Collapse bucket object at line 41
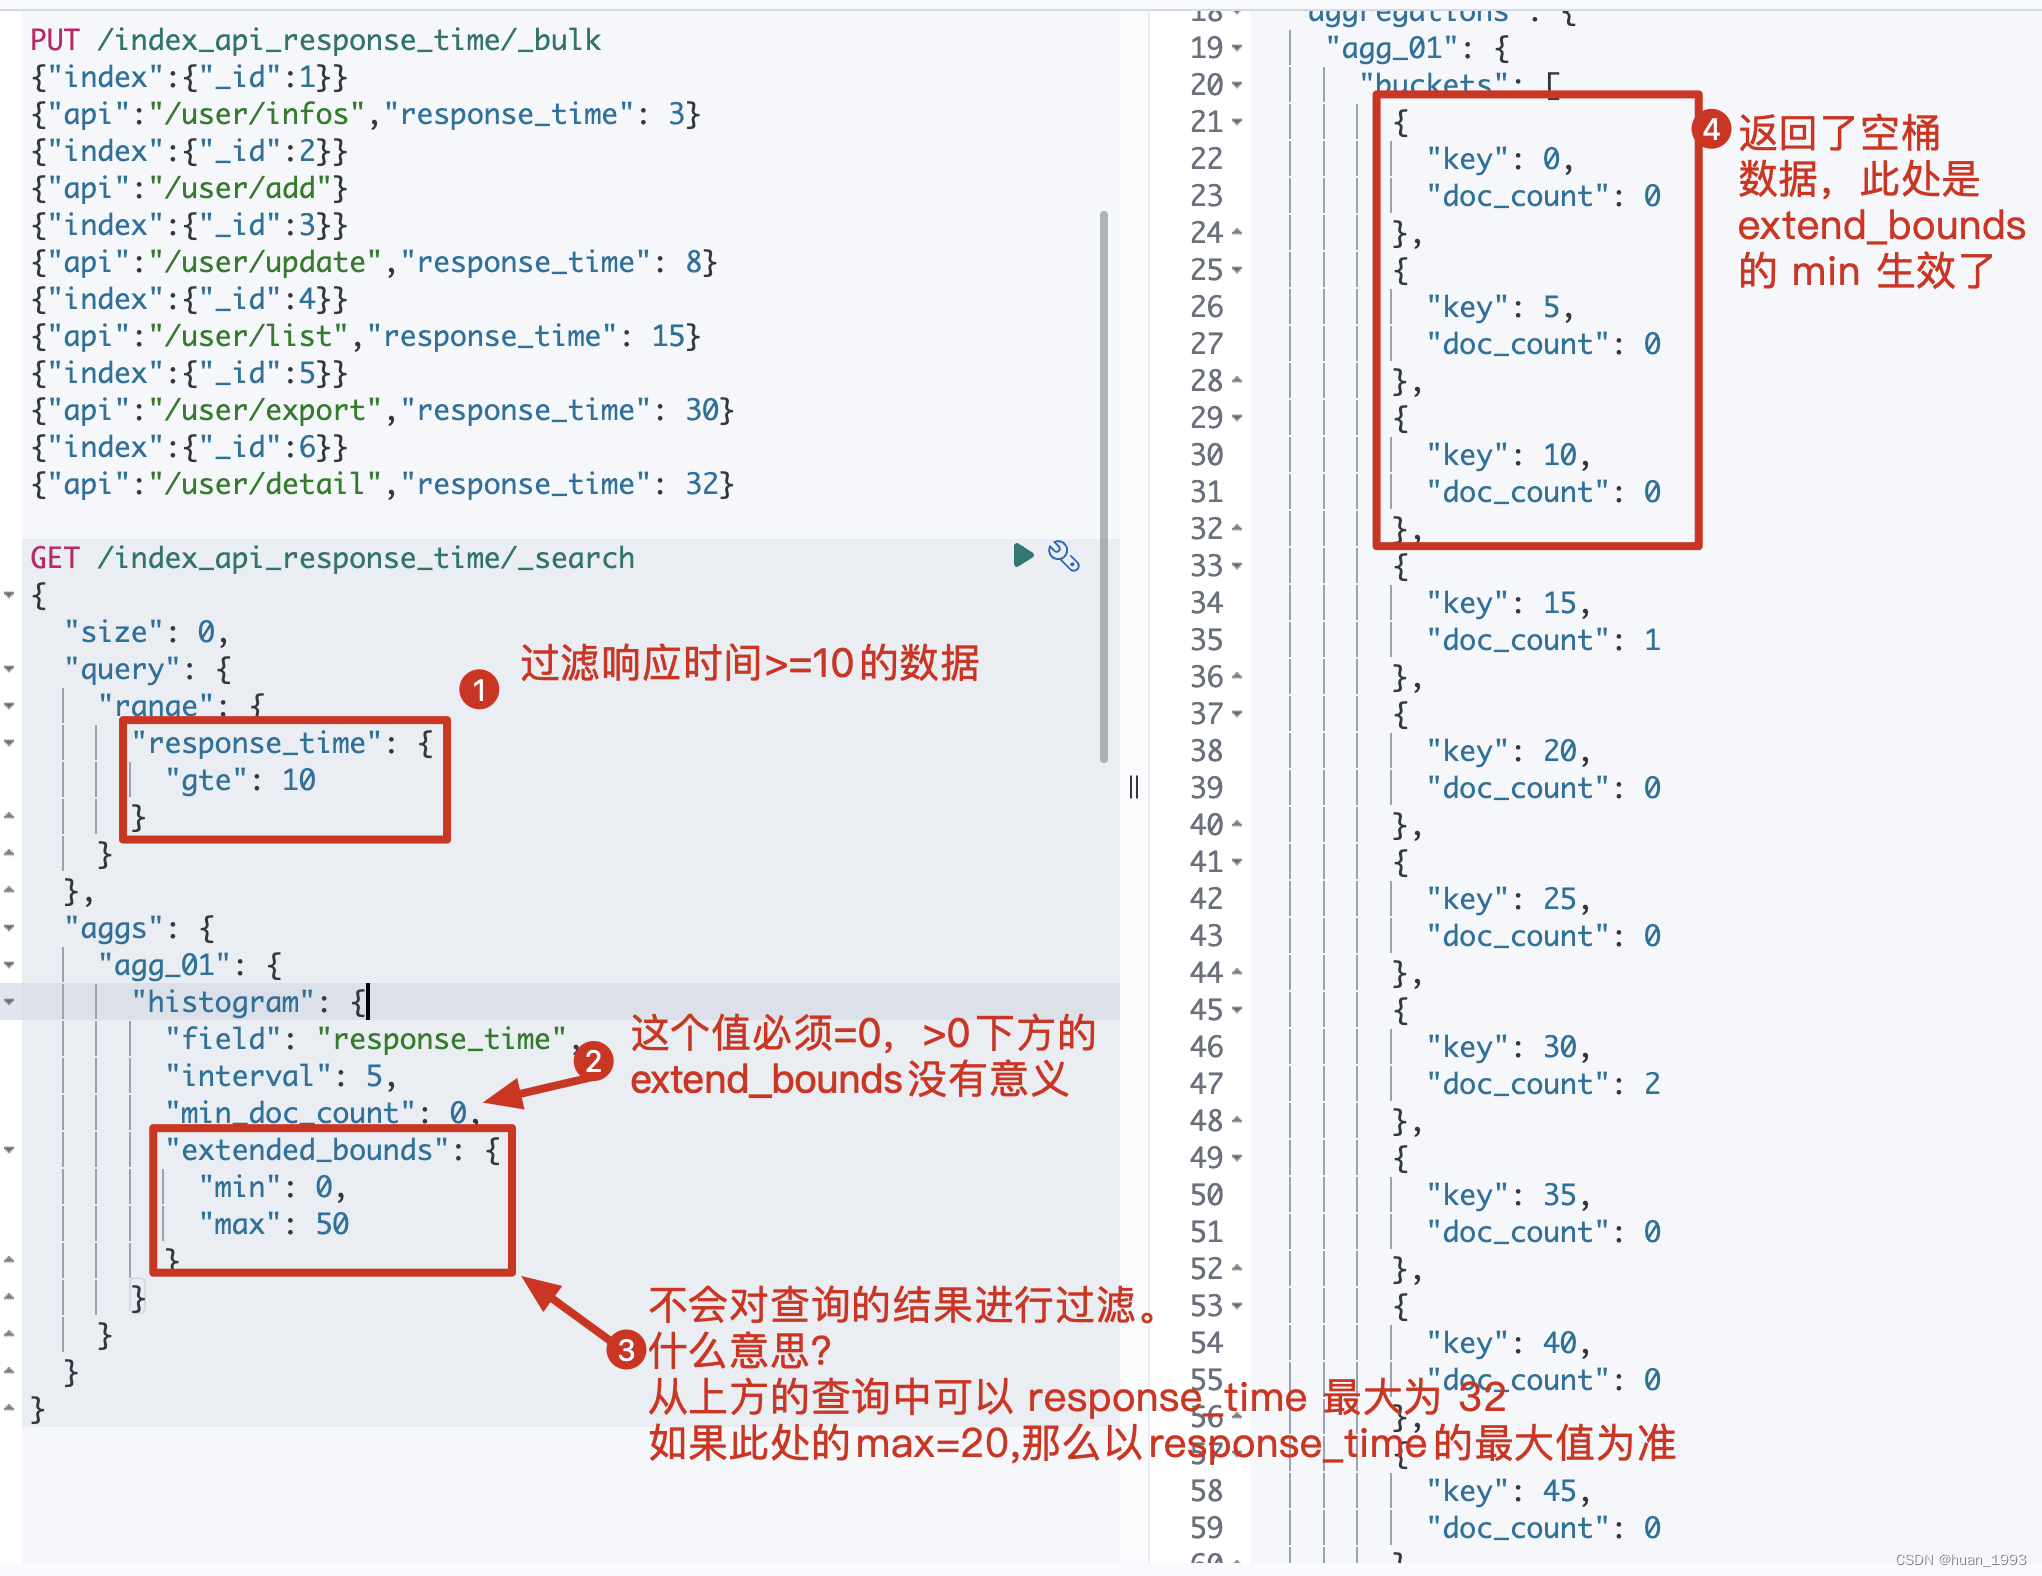Image resolution: width=2042 pixels, height=1576 pixels. click(x=1238, y=862)
